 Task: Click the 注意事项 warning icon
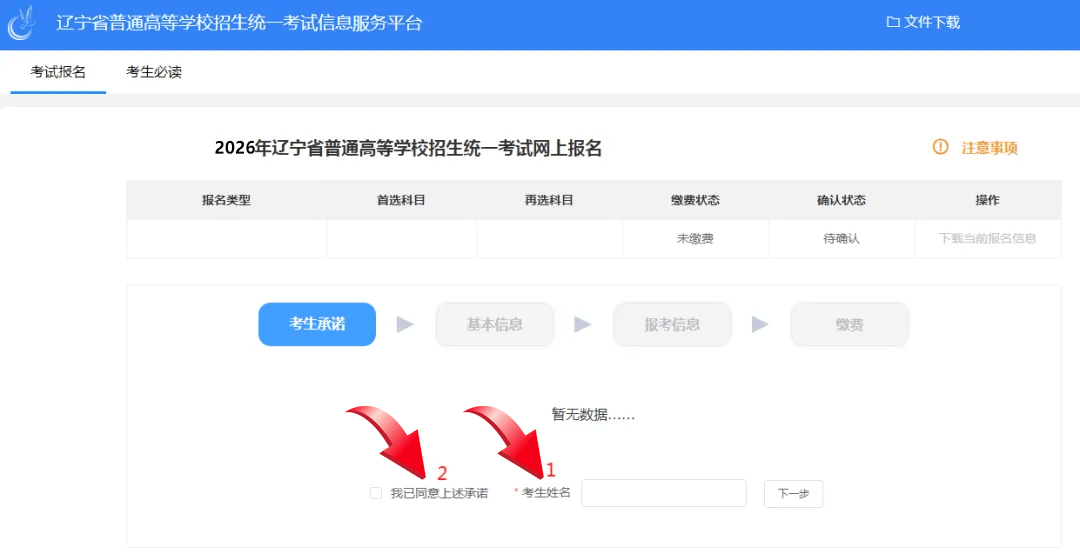tap(940, 147)
